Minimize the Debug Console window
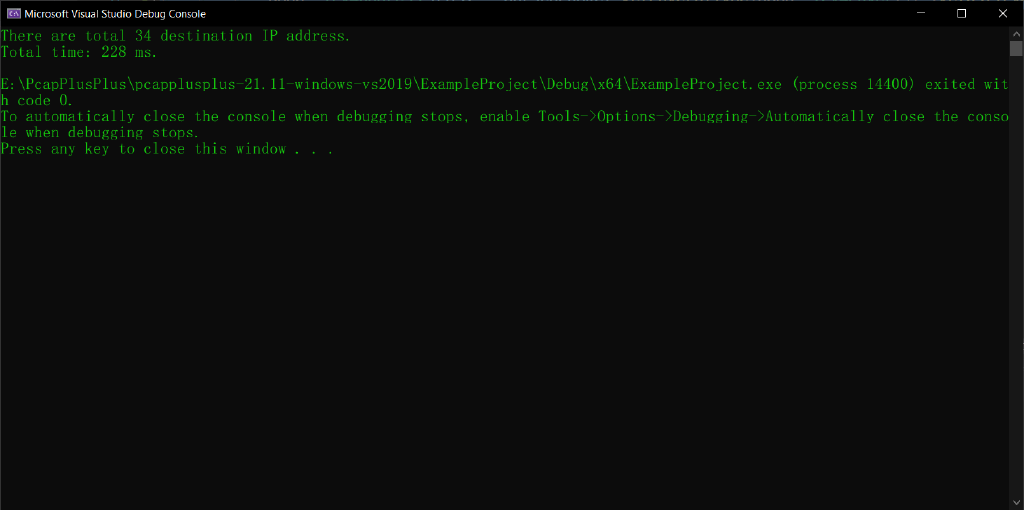Screen dimensions: 1024x510 click(914, 13)
